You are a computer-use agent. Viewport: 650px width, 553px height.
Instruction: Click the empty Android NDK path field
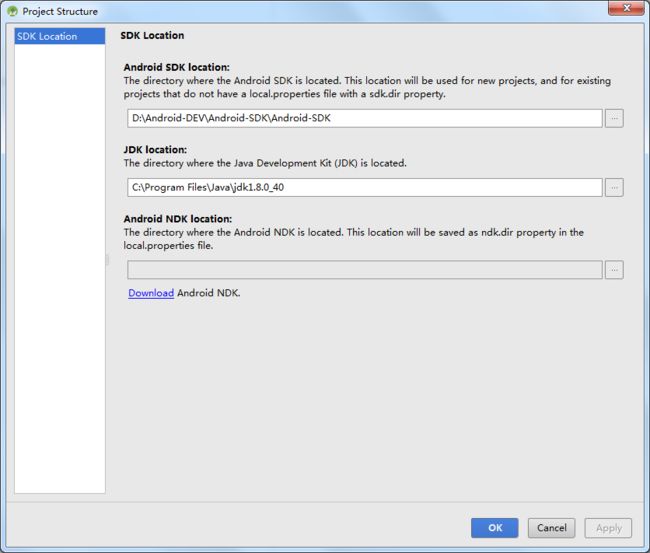tap(365, 270)
